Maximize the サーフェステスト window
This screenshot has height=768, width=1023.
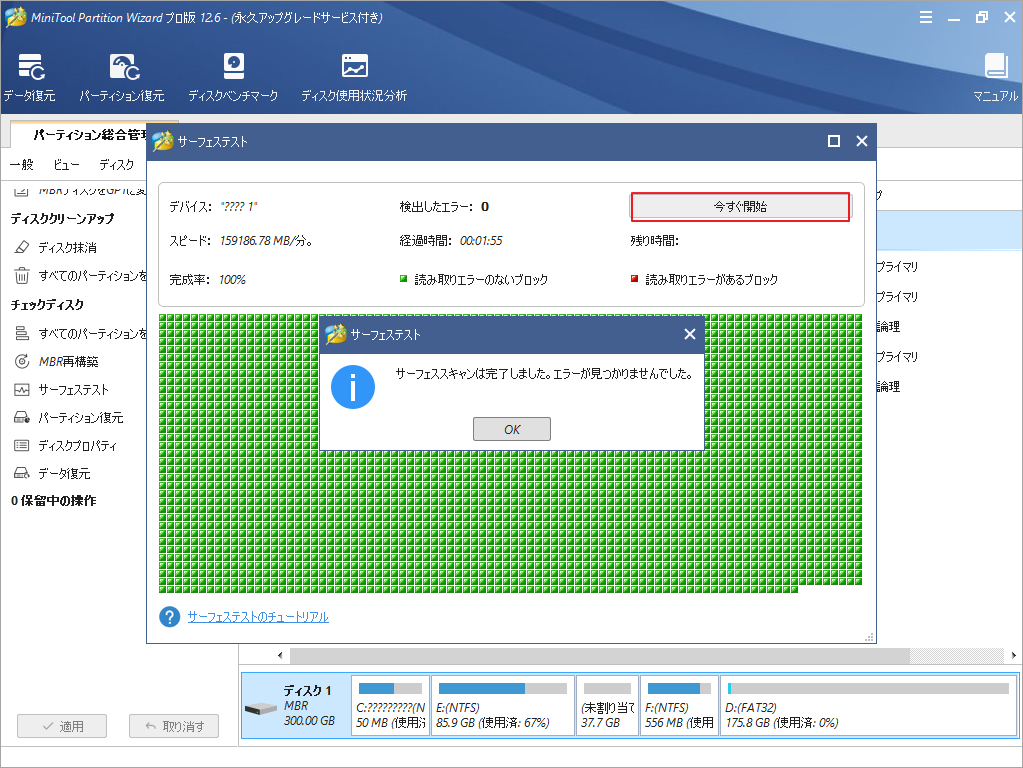(834, 141)
